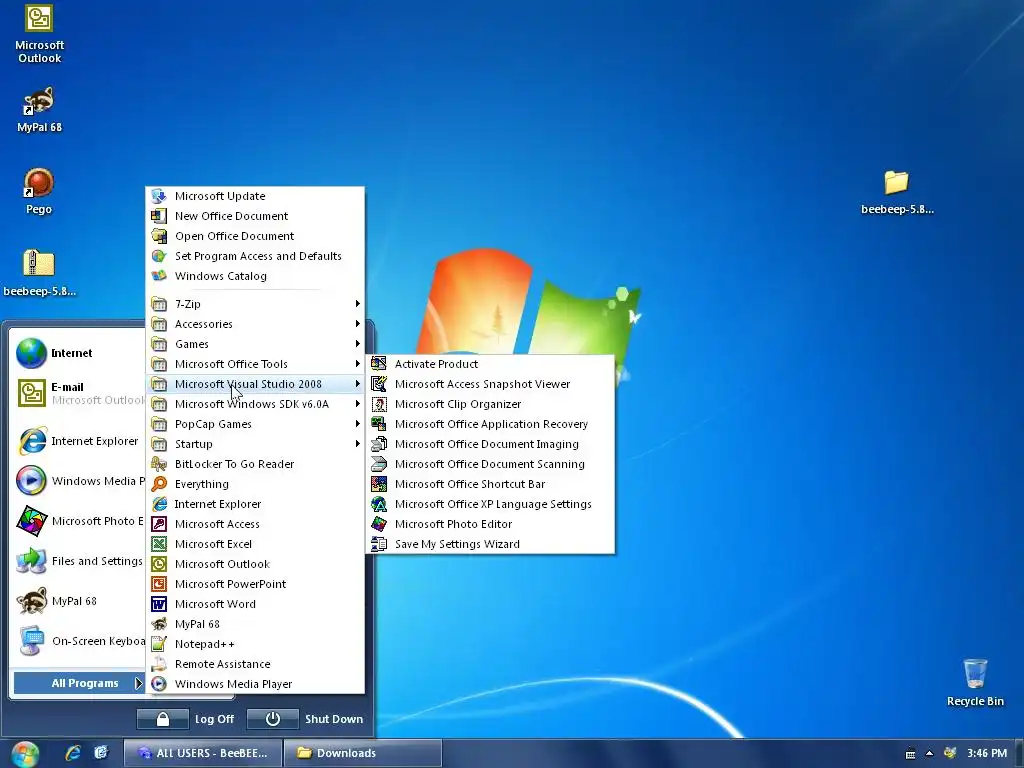Open the Microsoft Outlook desktop icon
The height and width of the screenshot is (768, 1024).
[x=39, y=34]
